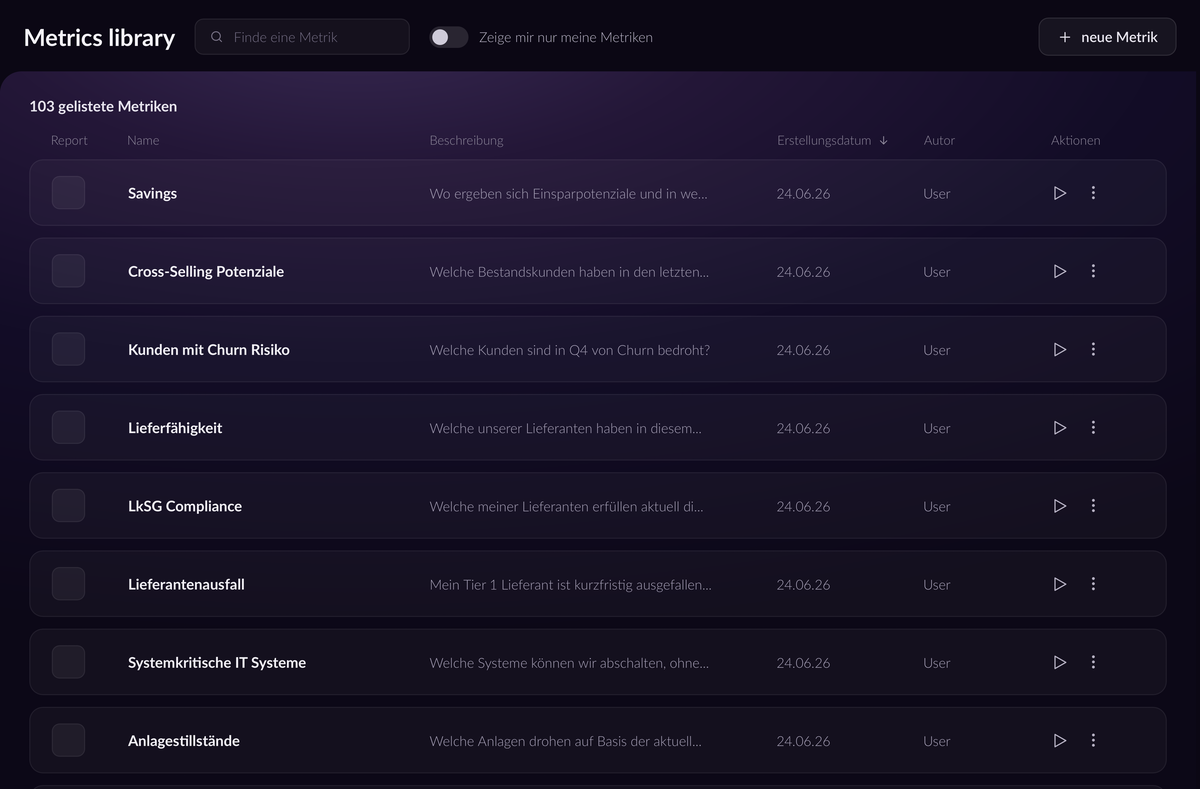Click description 'Welche Kunden sind in Q4'

(570, 349)
